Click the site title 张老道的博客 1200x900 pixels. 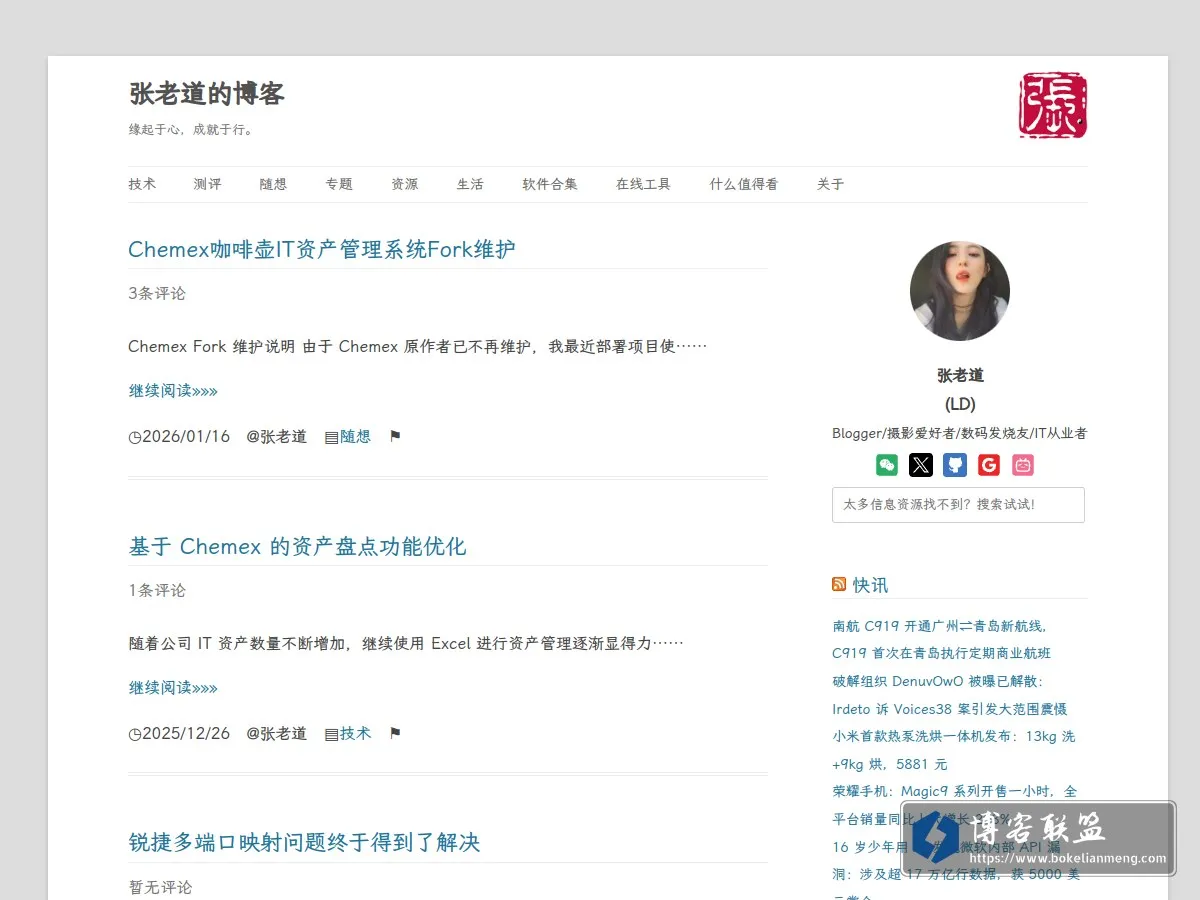coord(207,94)
